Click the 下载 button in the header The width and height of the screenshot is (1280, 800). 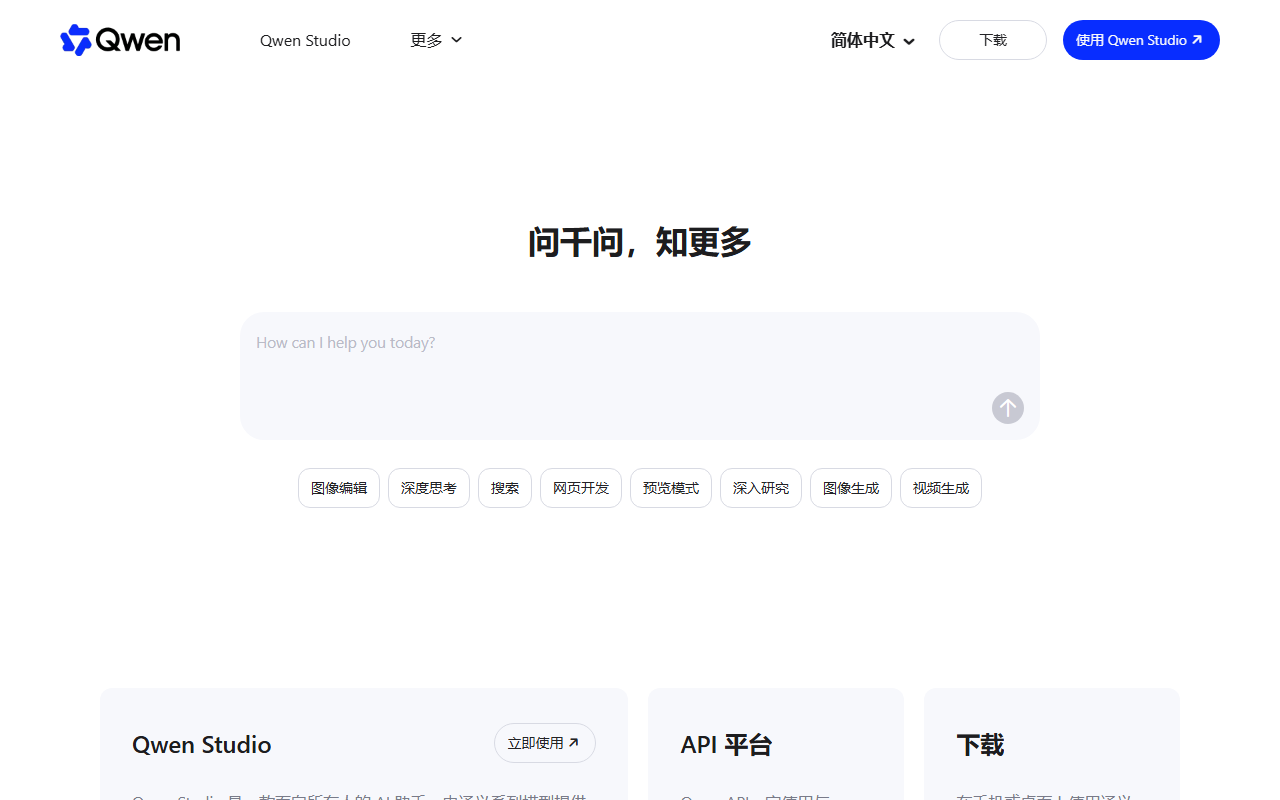(x=993, y=40)
